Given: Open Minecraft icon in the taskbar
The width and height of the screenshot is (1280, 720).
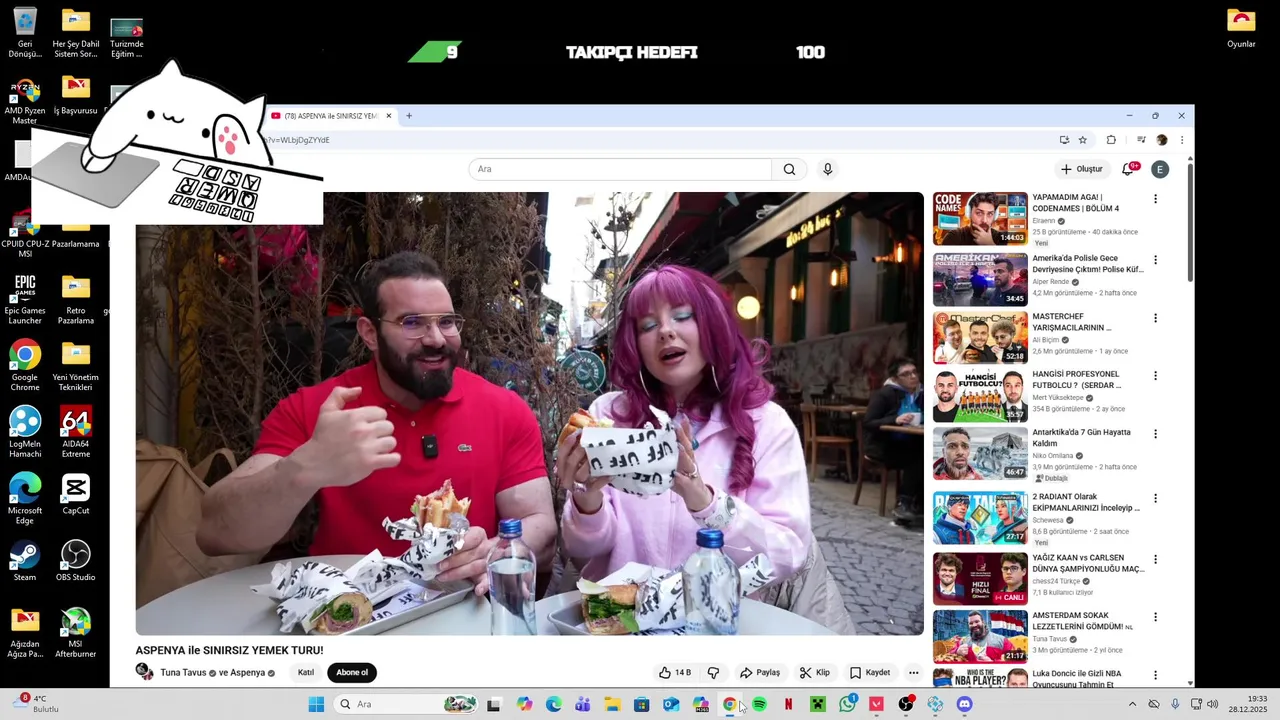Looking at the screenshot, I should [x=818, y=705].
